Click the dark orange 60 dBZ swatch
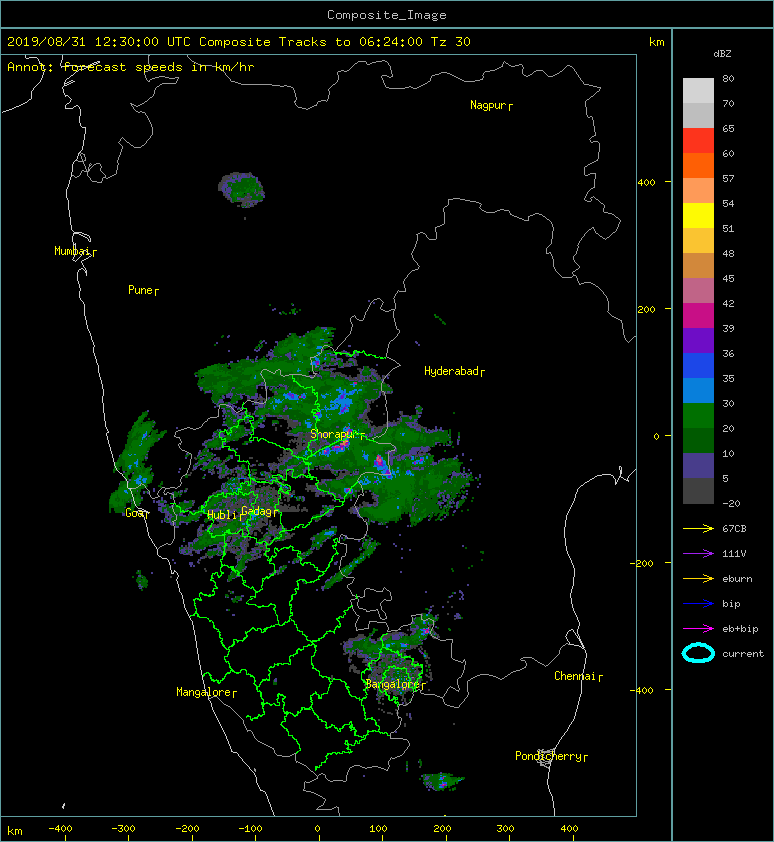Screen dimensions: 774x842 point(698,165)
